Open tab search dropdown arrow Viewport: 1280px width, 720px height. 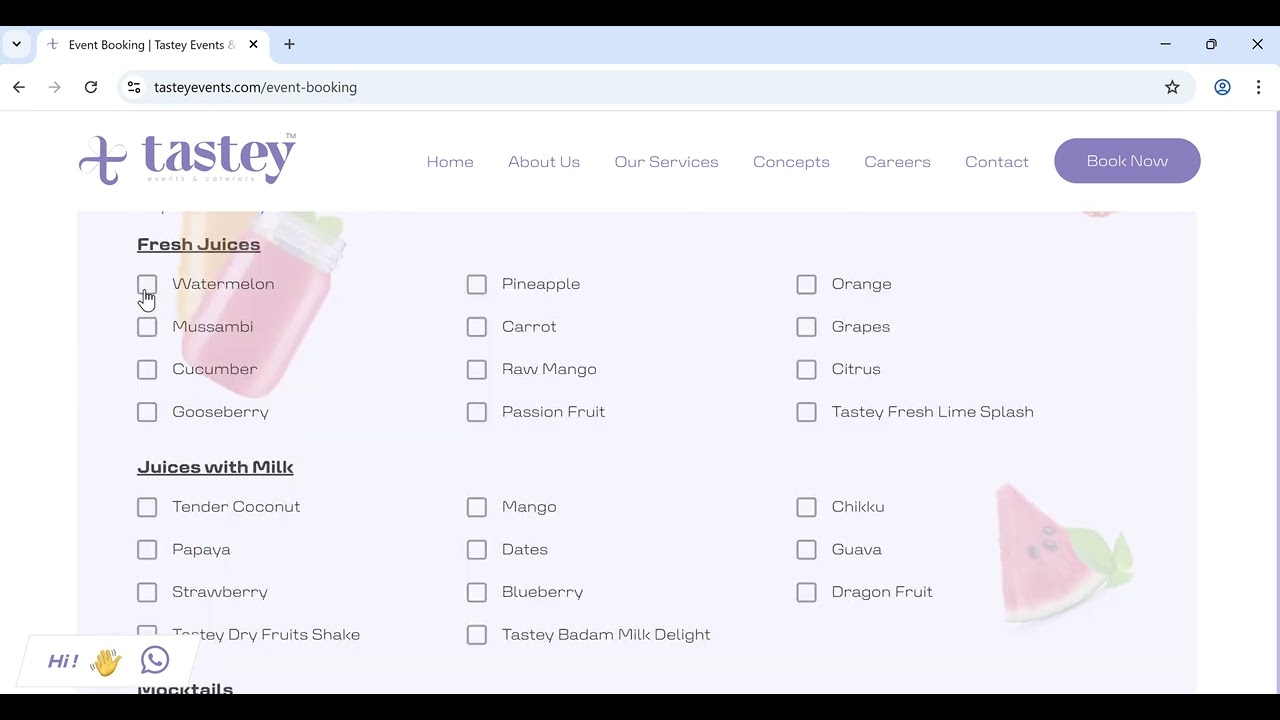pos(17,44)
